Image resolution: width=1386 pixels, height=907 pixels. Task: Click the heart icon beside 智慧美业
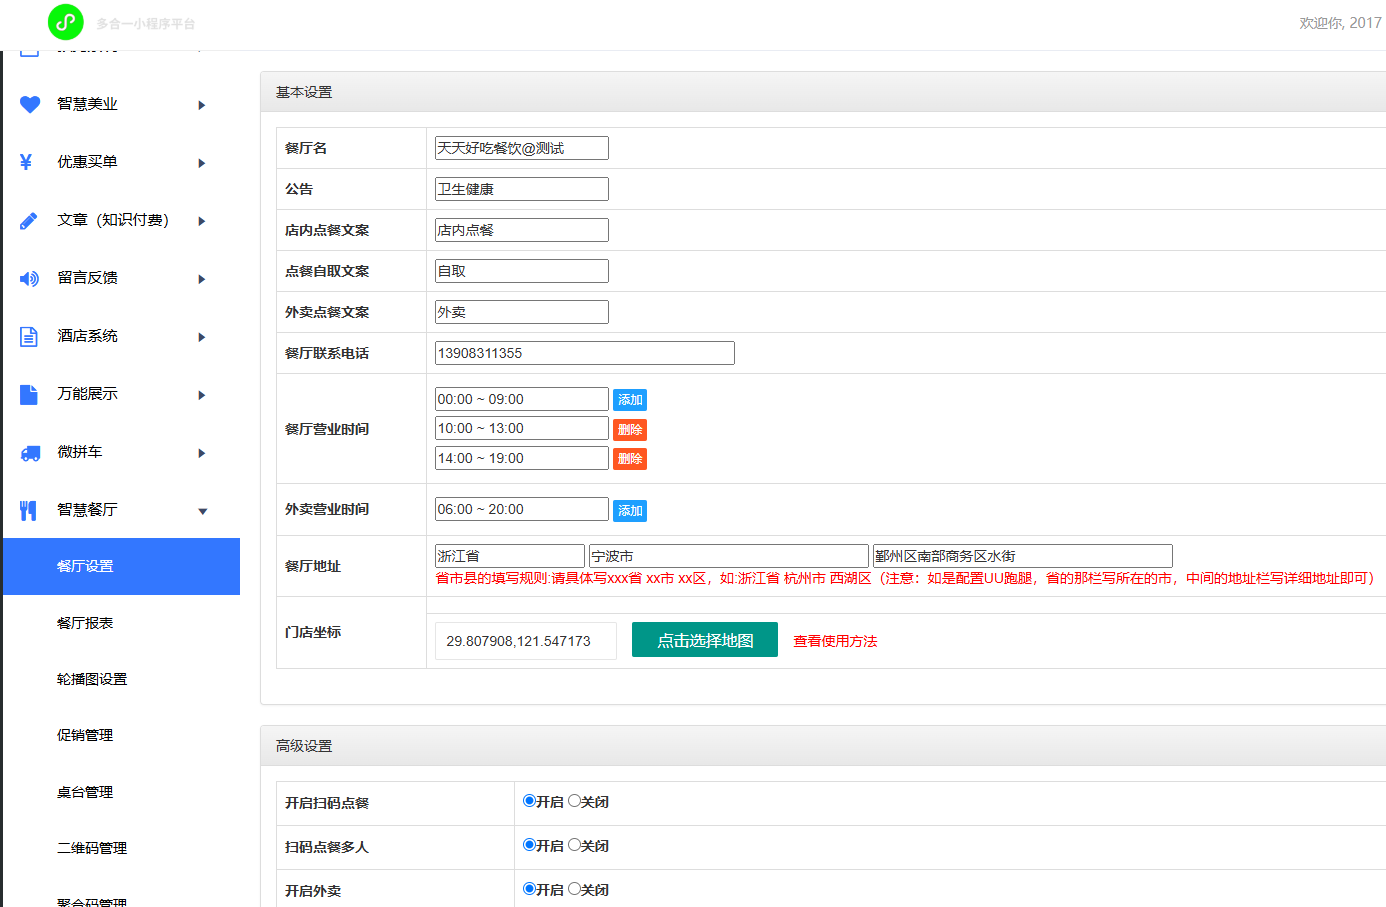point(30,104)
